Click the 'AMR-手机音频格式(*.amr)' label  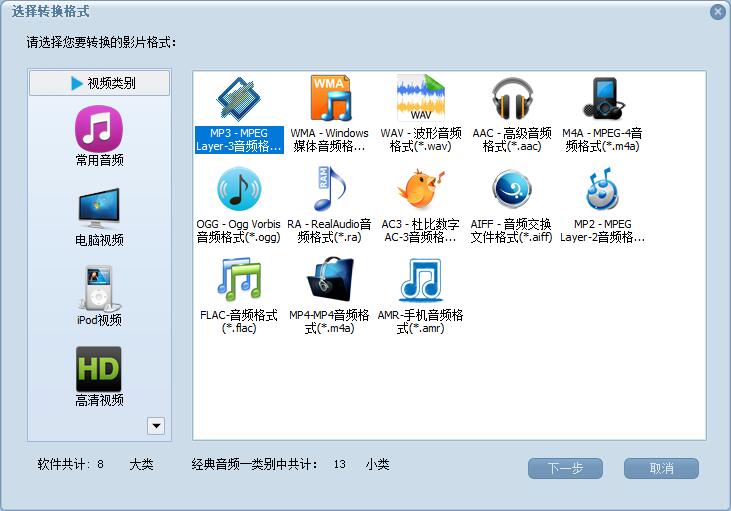[421, 322]
